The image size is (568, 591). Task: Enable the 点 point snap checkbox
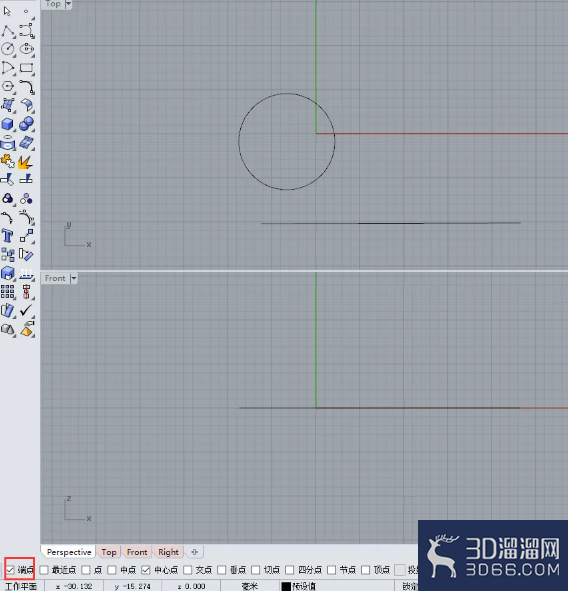86,570
